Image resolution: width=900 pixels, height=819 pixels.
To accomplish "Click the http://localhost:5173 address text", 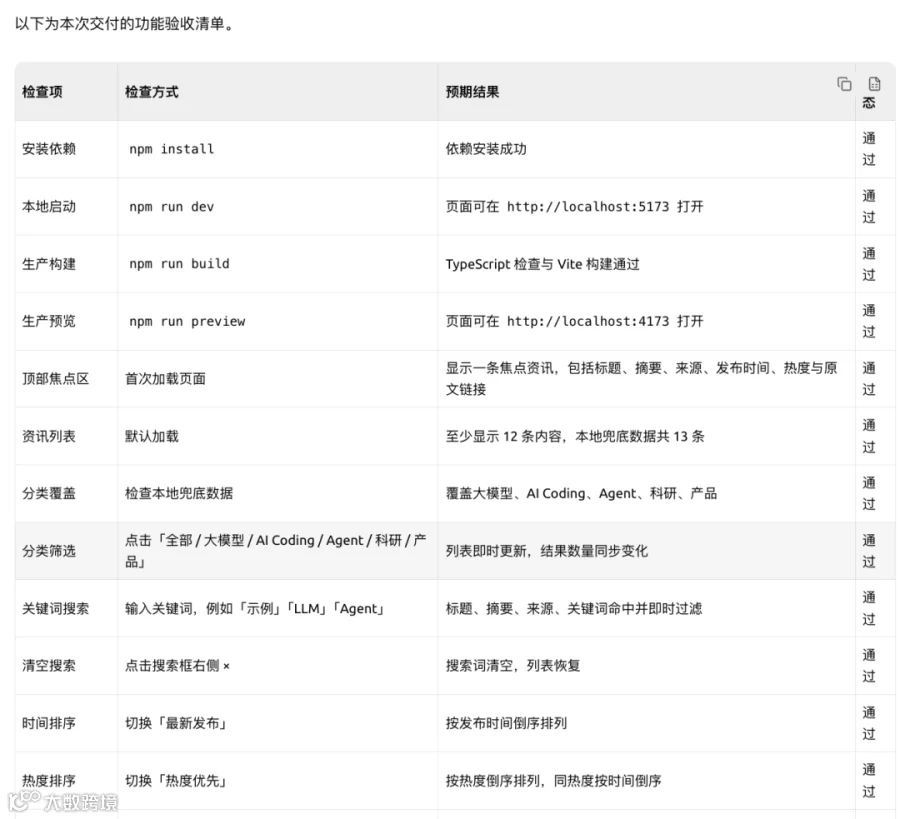I will pyautogui.click(x=588, y=207).
